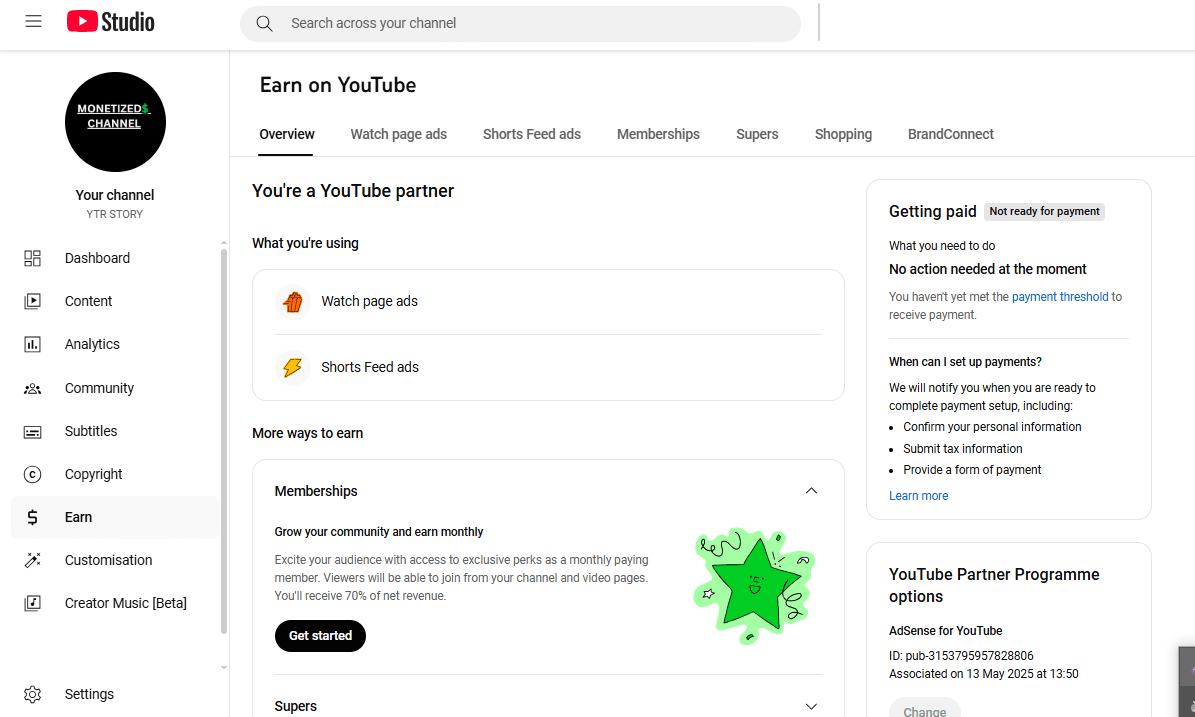
Task: Open Copyright in the sidebar
Action: tap(115, 475)
